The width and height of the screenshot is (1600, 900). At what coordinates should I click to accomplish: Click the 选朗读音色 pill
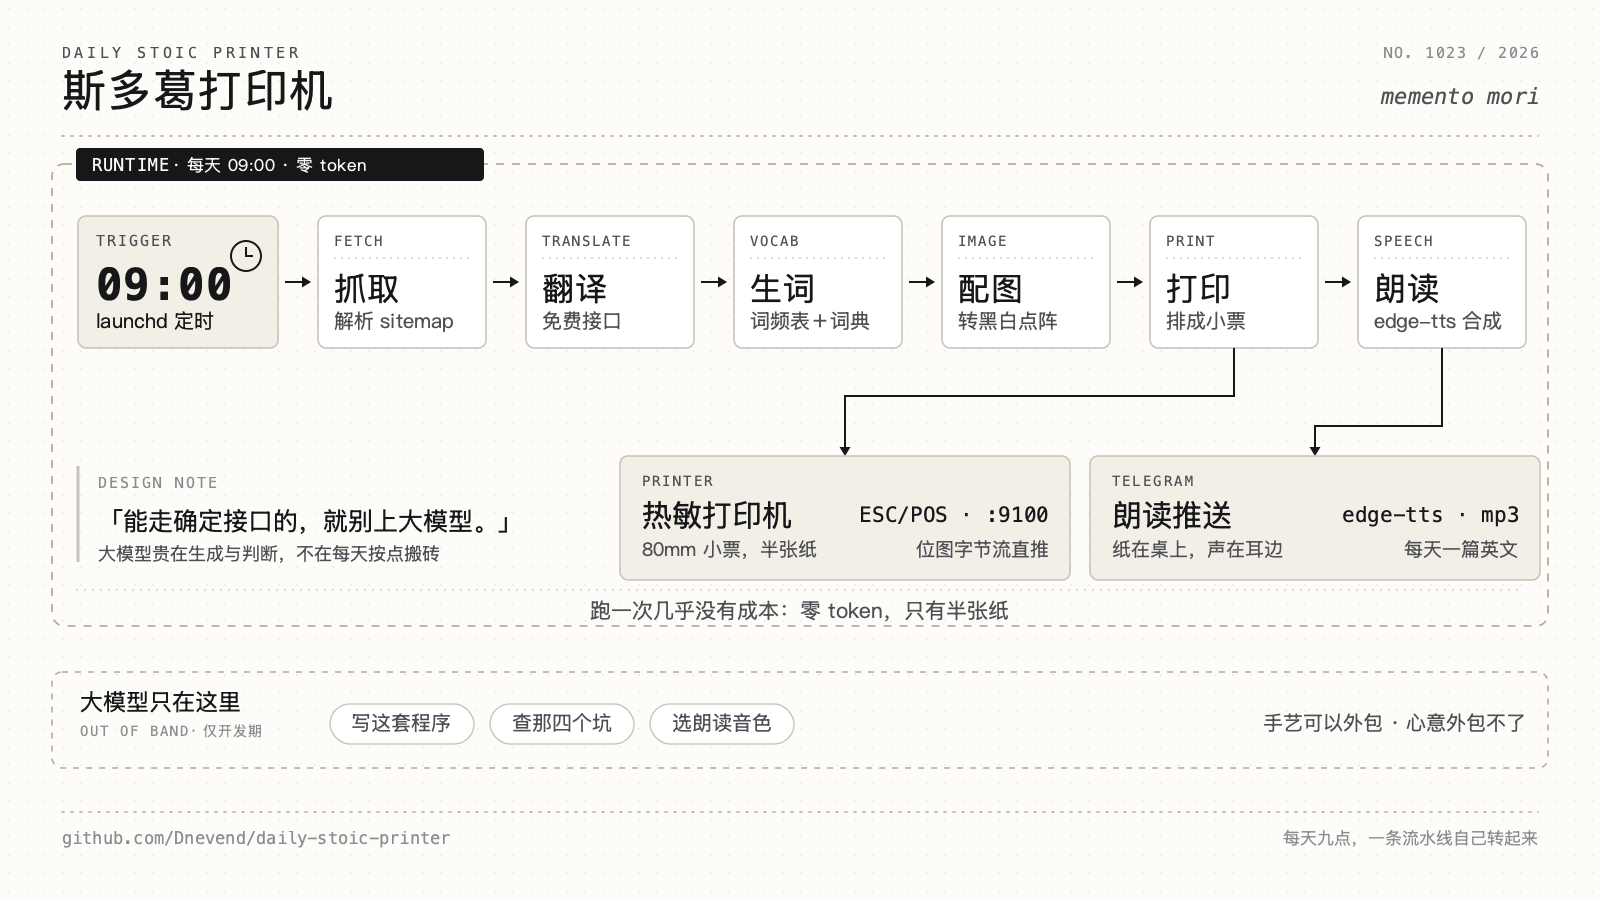pos(722,724)
